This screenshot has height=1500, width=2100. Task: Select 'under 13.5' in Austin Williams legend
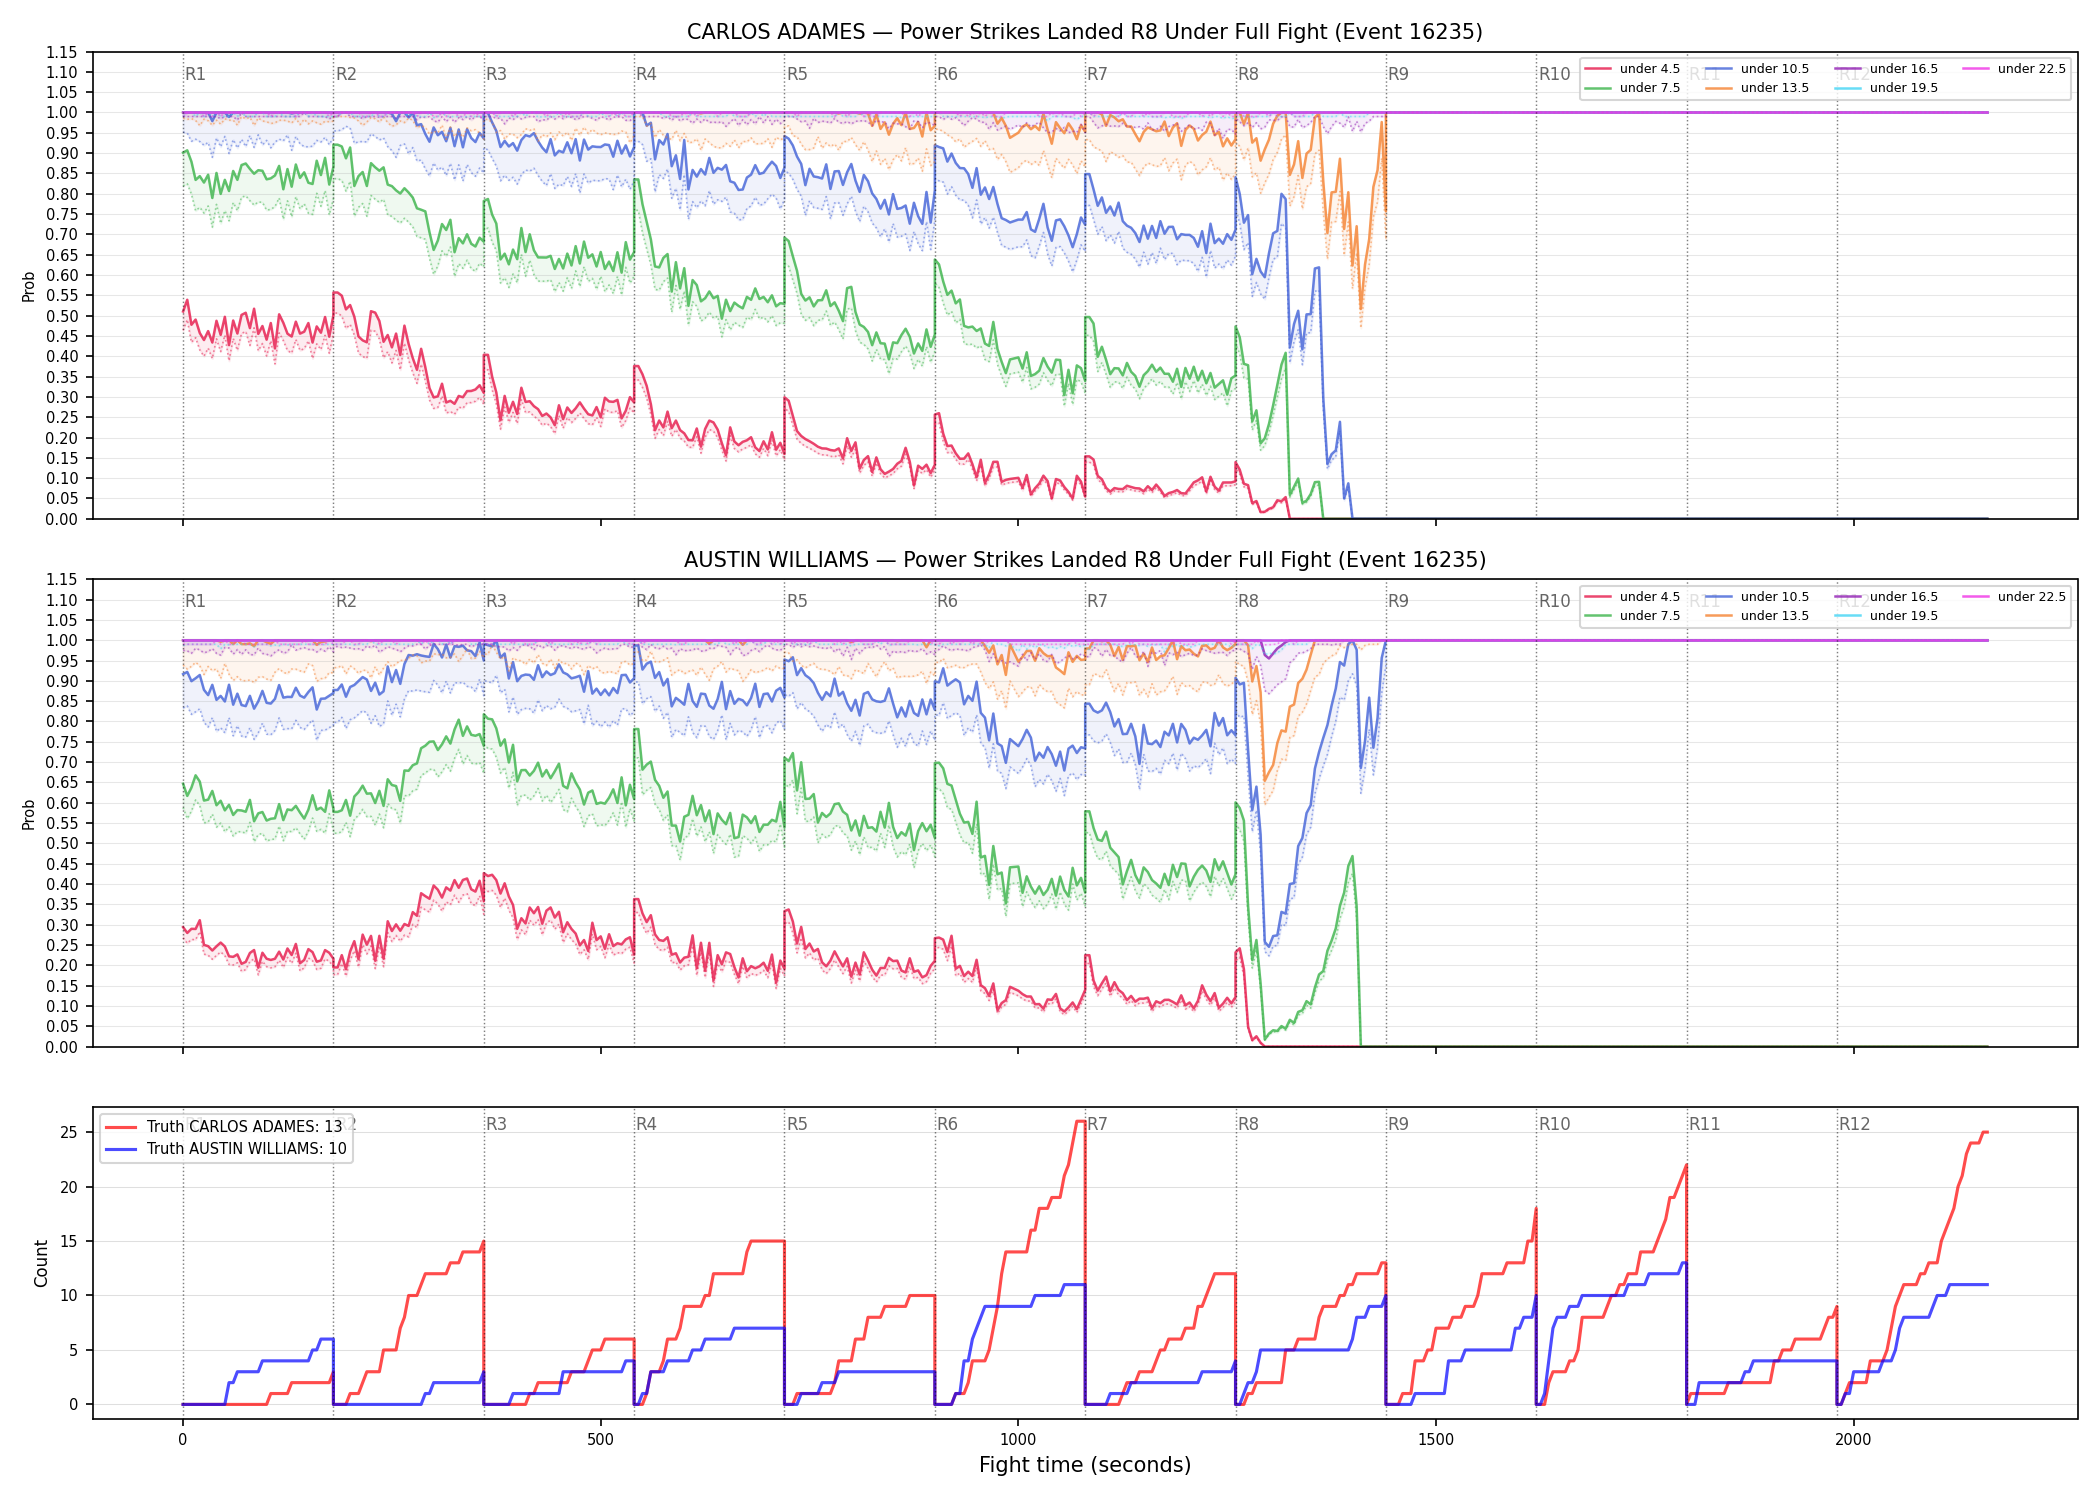(1774, 616)
